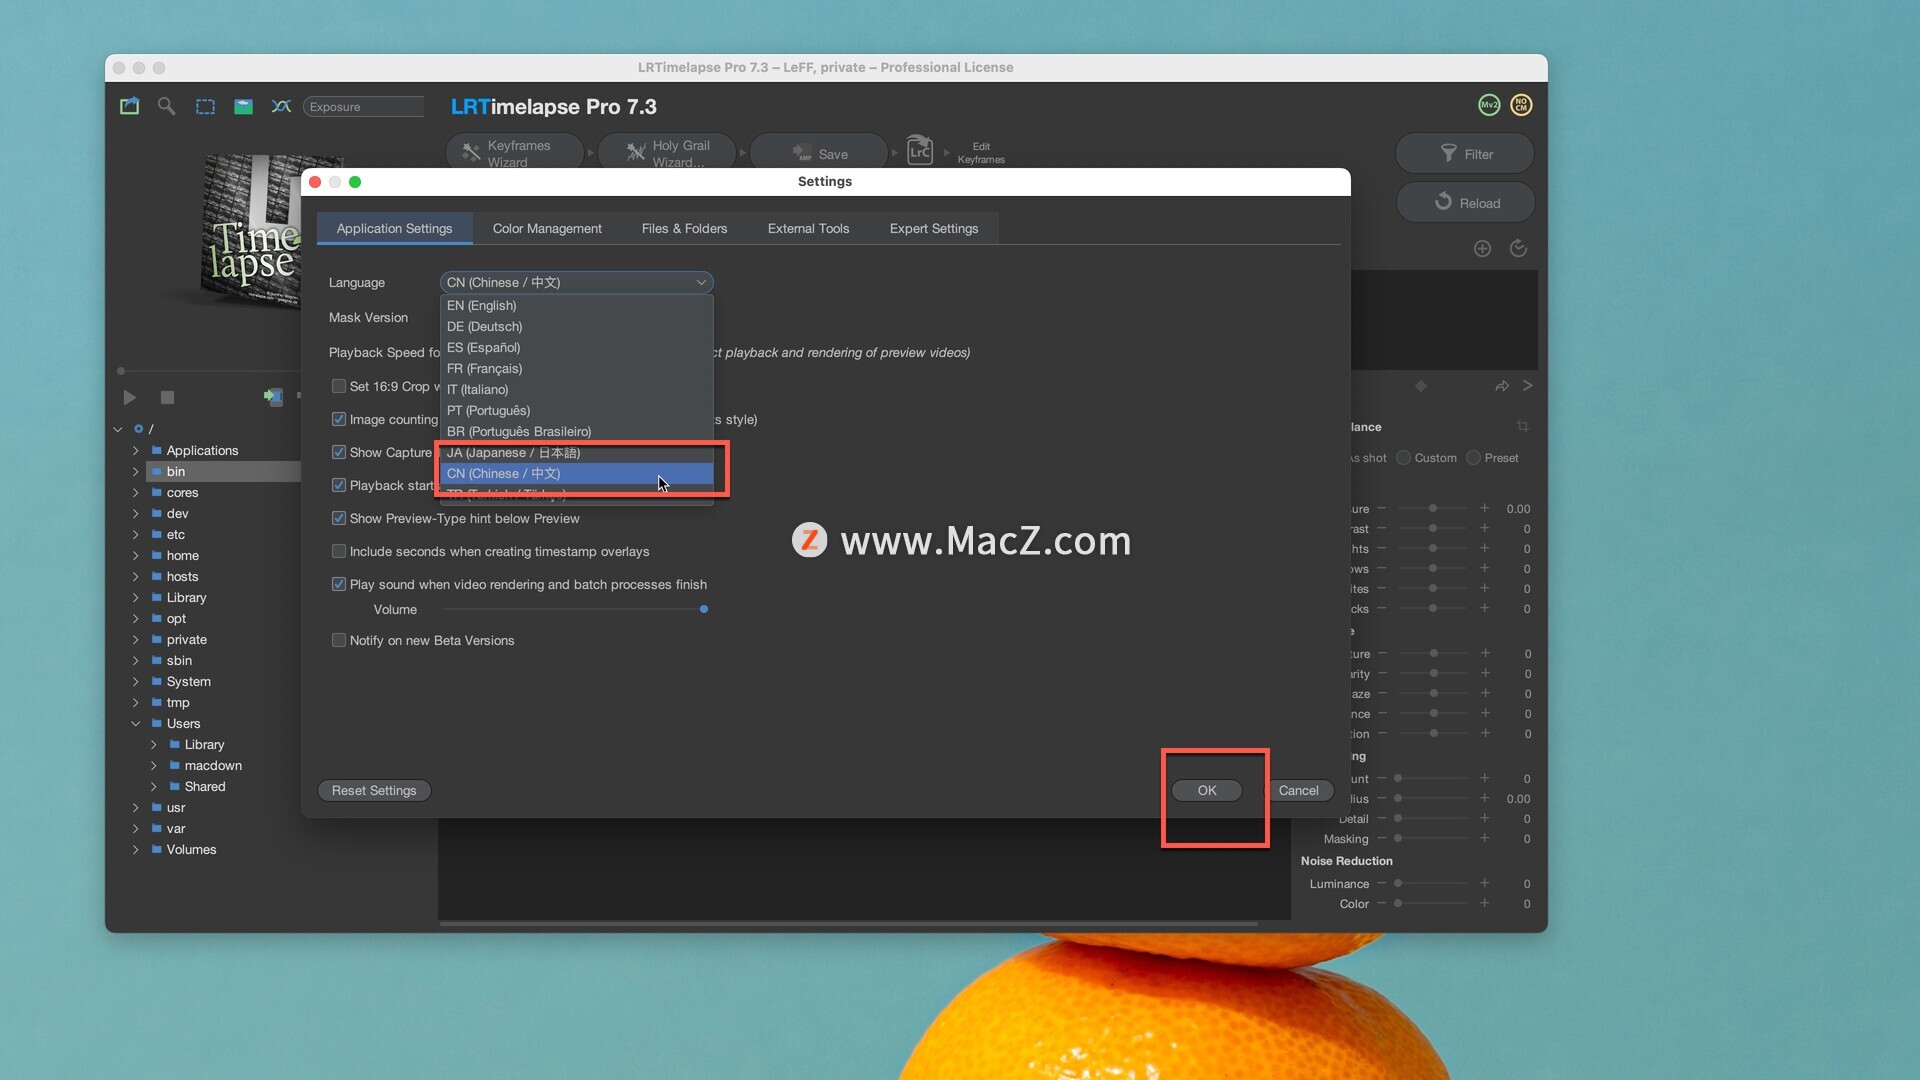Click the curved share arrow icon
This screenshot has height=1080, width=1920.
[1501, 386]
